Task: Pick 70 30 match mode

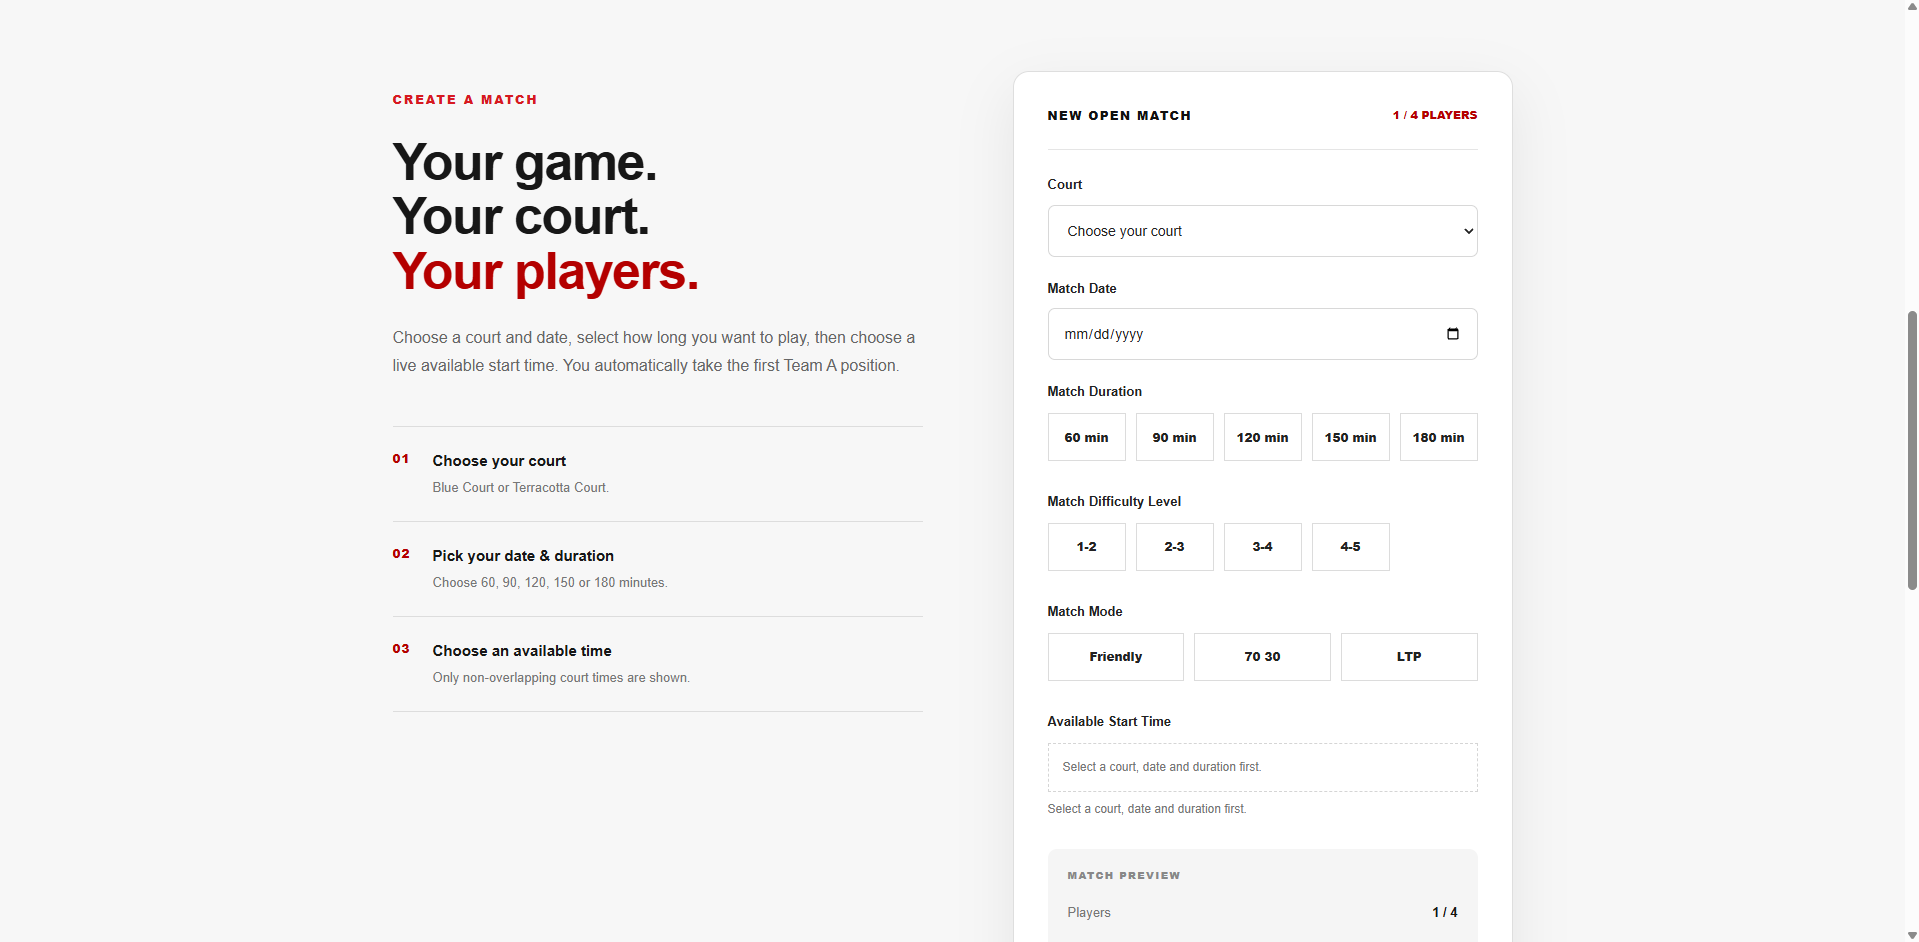Action: (1262, 657)
